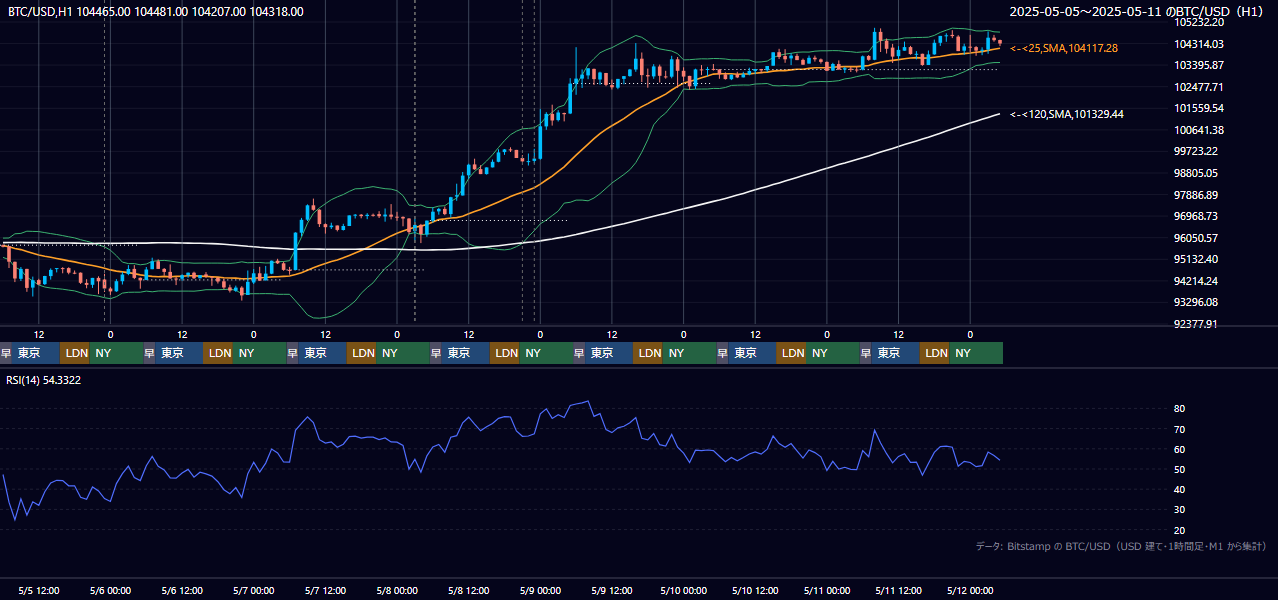Click the 5/7 00:00 date label
This screenshot has height=600, width=1278.
(x=253, y=590)
